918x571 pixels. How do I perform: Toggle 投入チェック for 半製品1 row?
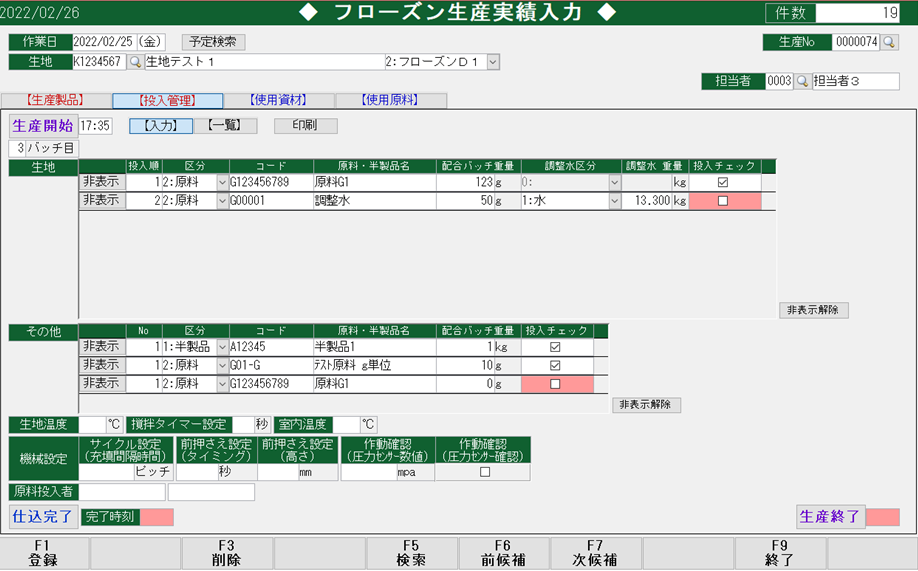tap(555, 347)
